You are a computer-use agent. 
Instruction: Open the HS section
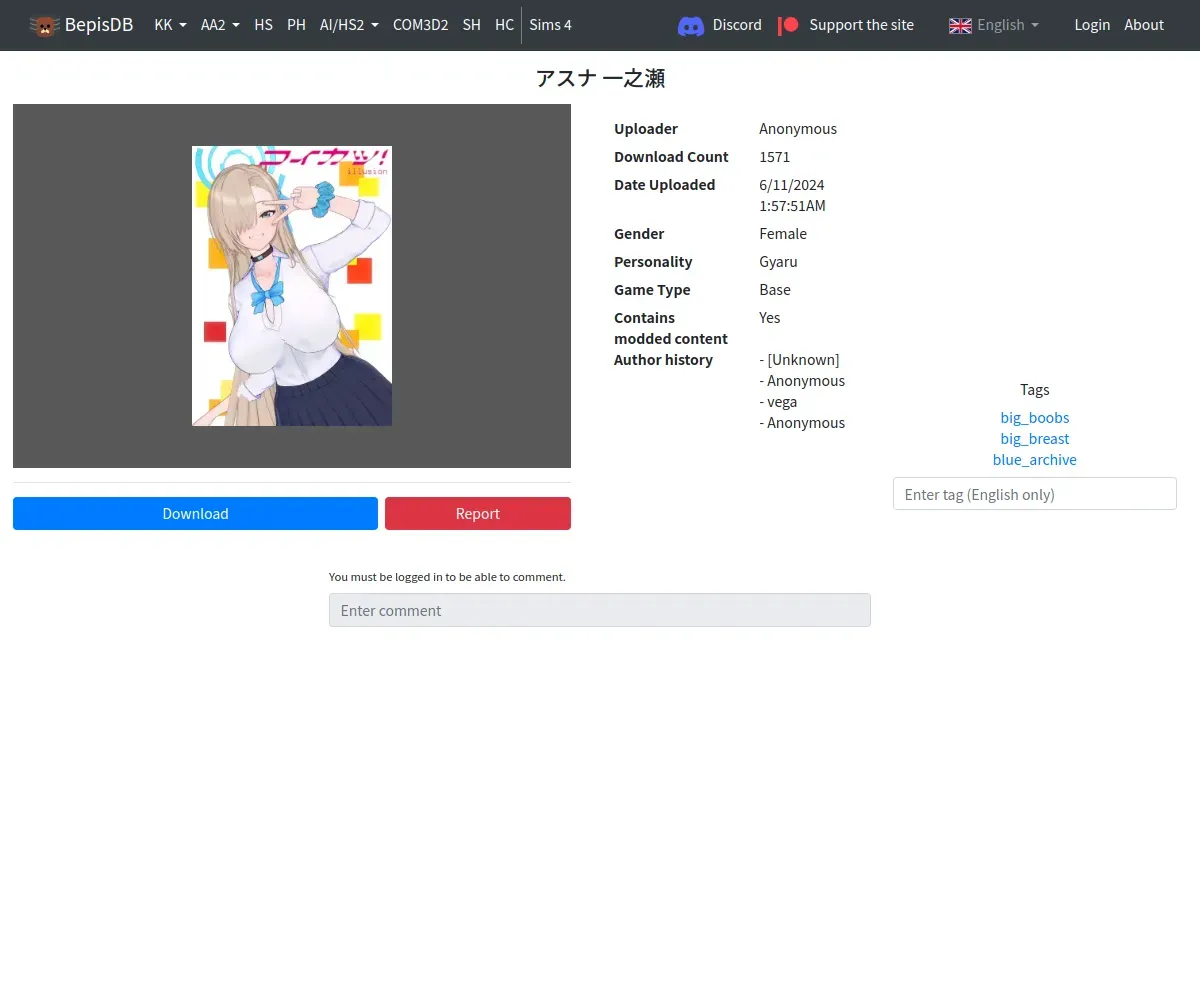[263, 25]
